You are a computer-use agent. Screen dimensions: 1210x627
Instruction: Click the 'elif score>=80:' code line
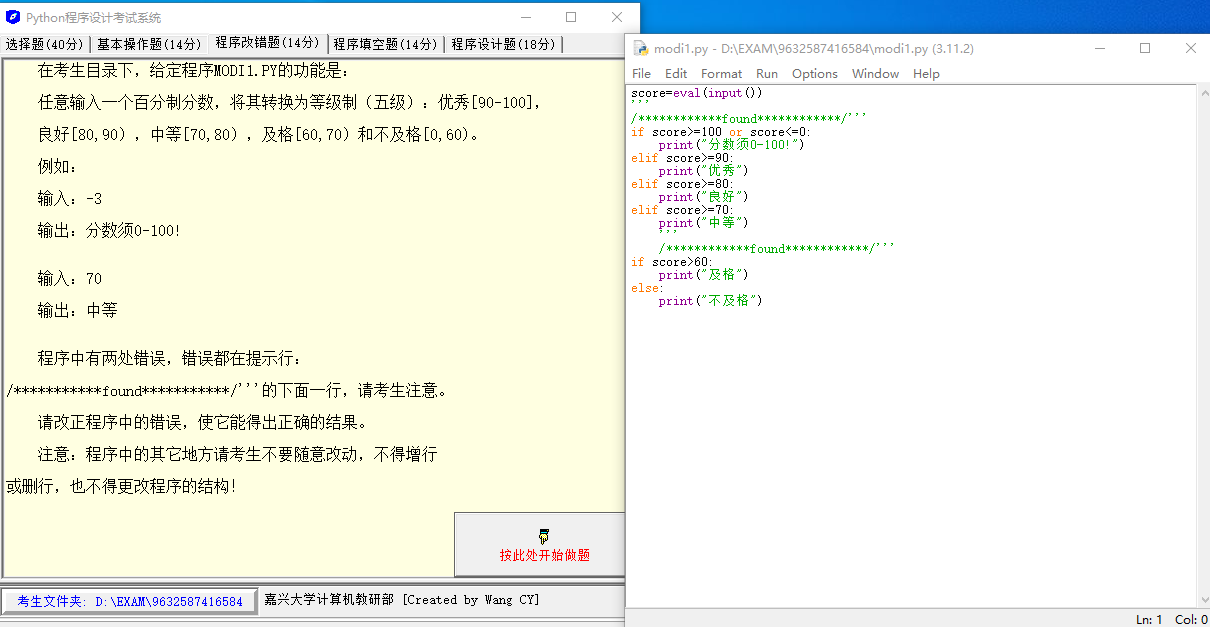click(682, 184)
